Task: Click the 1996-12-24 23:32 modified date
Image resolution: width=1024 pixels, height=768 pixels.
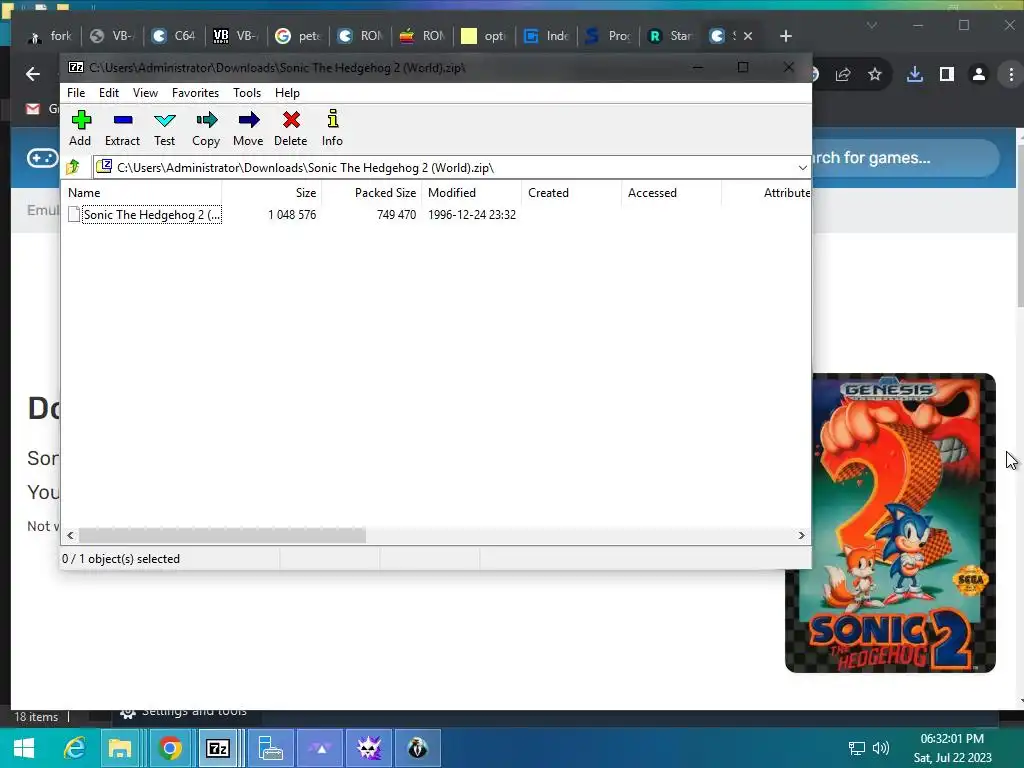Action: tap(472, 215)
